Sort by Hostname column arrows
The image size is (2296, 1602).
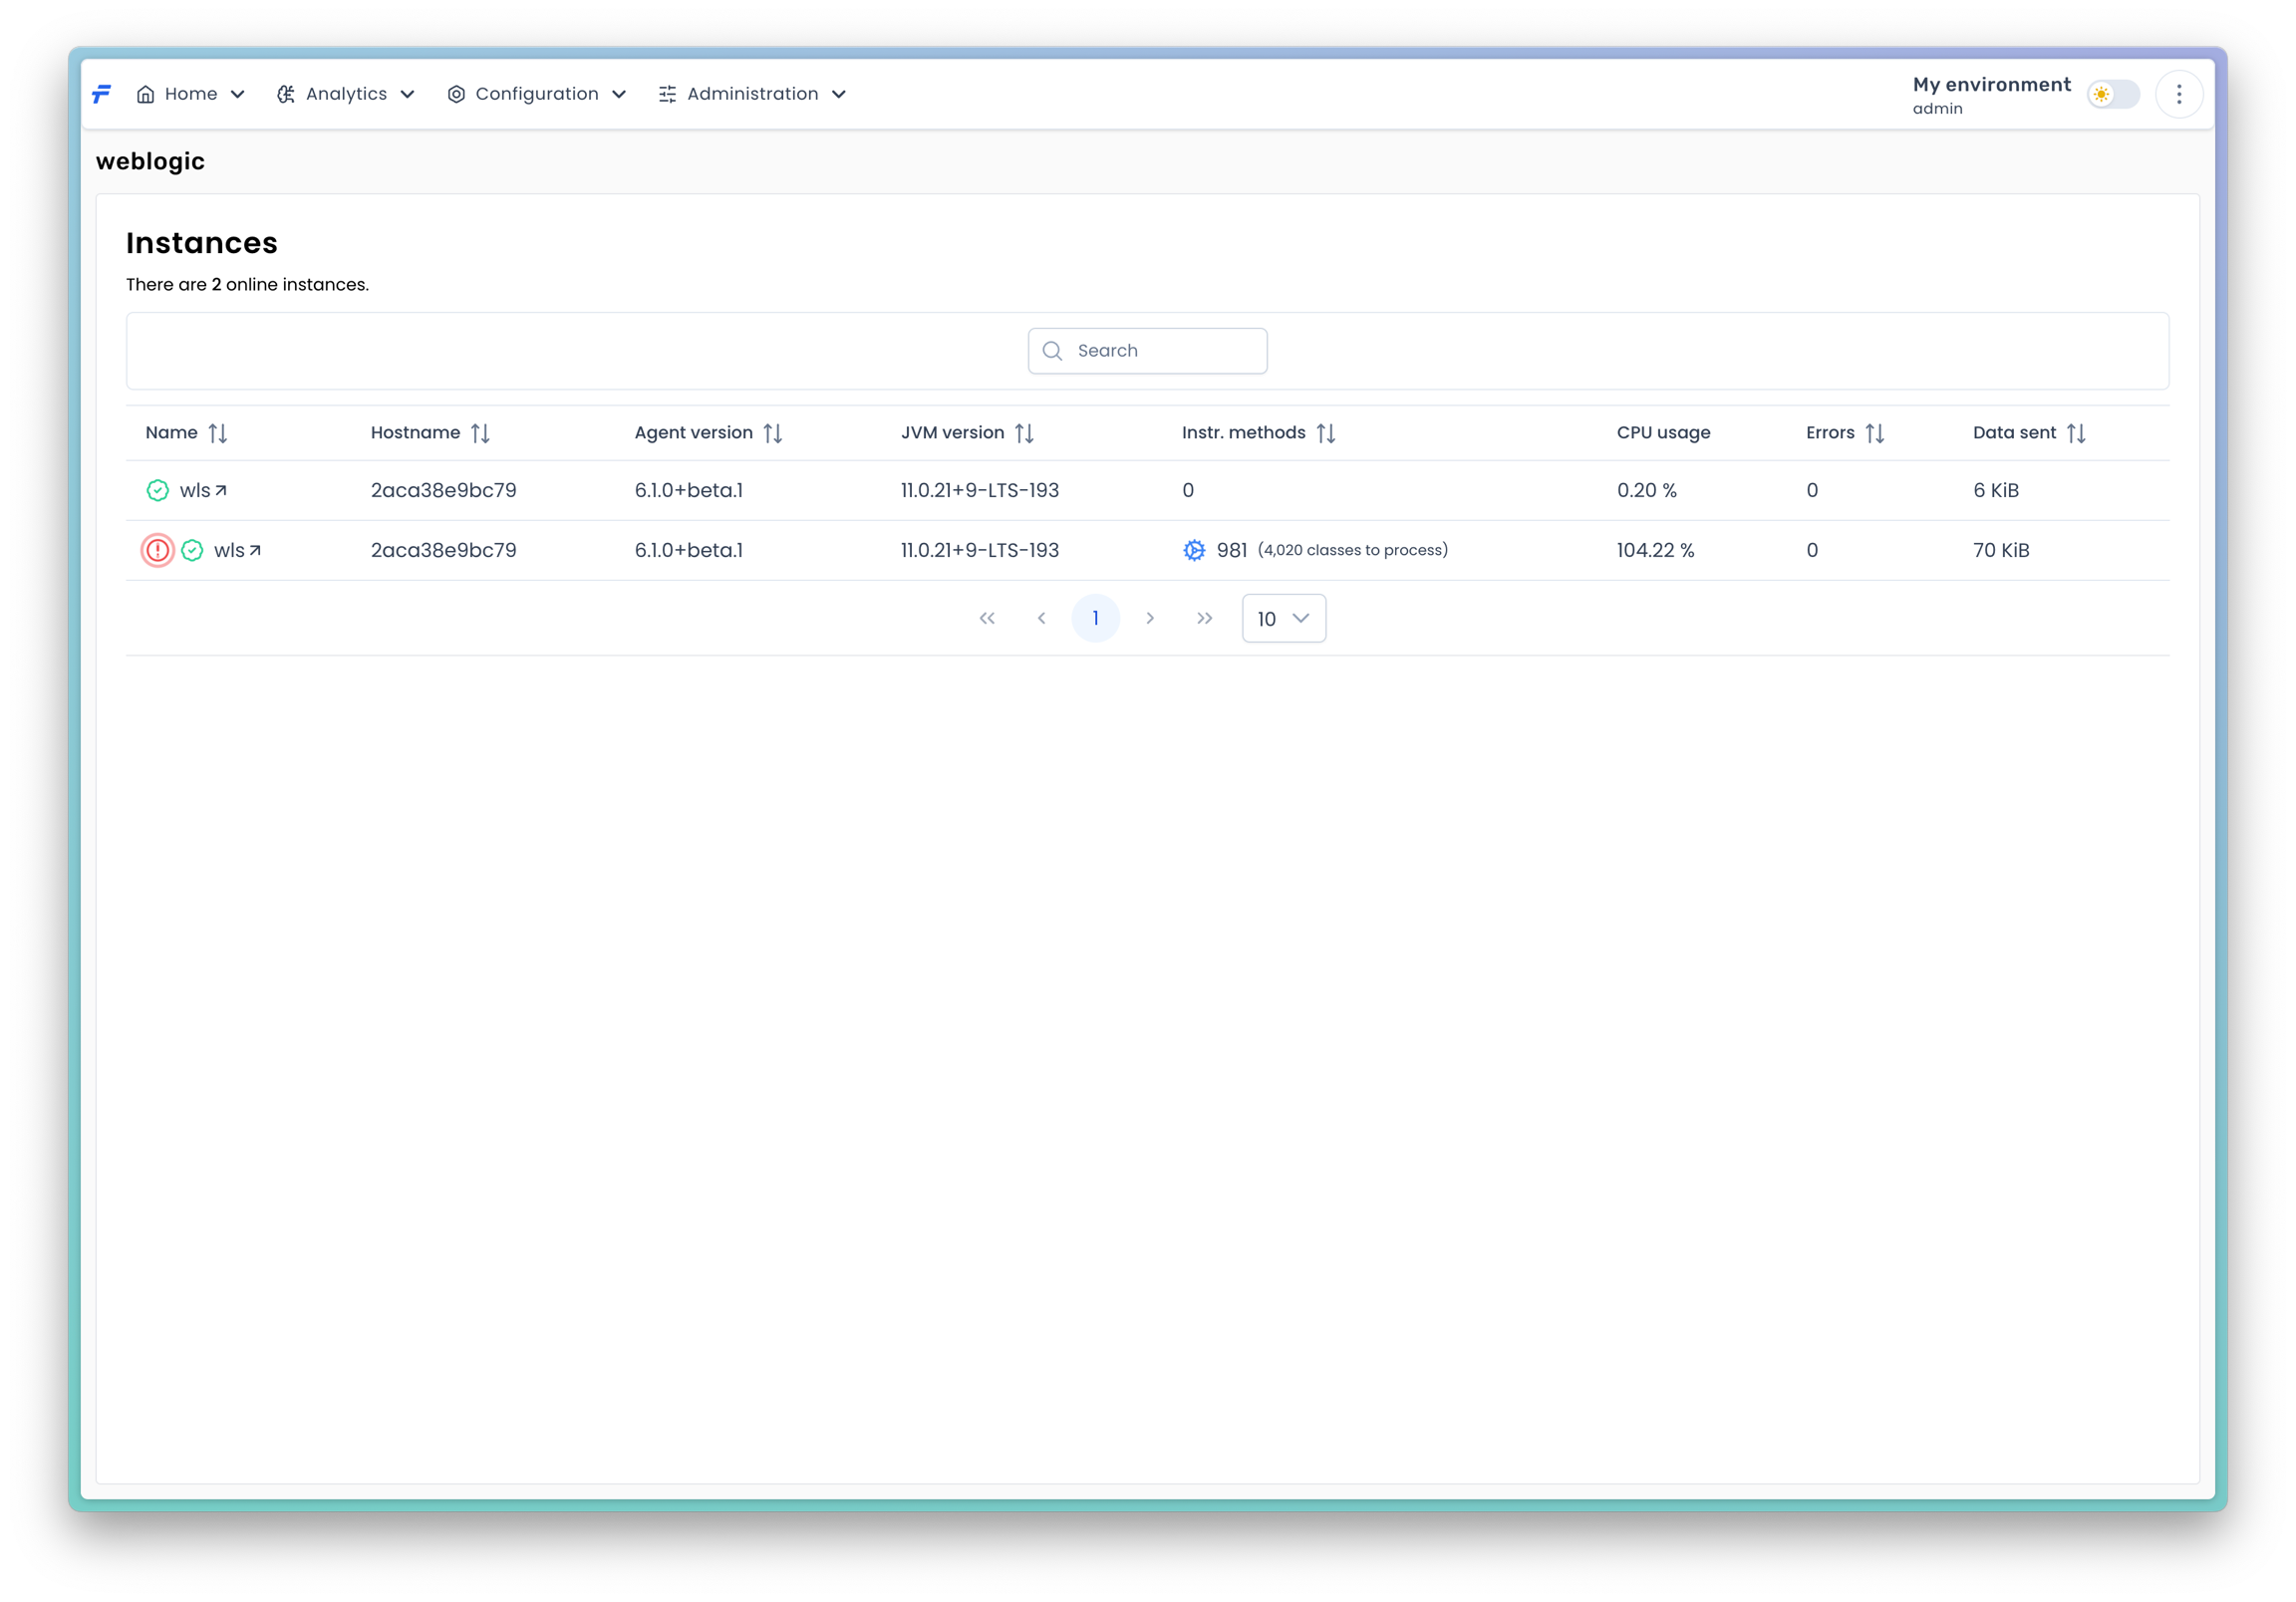[x=480, y=433]
